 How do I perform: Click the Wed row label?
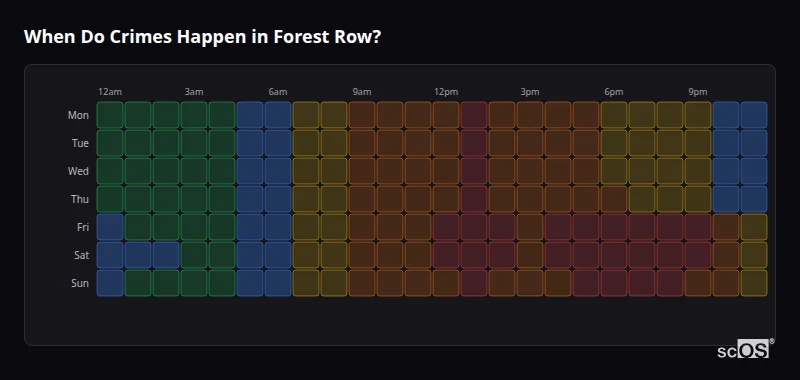tap(78, 171)
